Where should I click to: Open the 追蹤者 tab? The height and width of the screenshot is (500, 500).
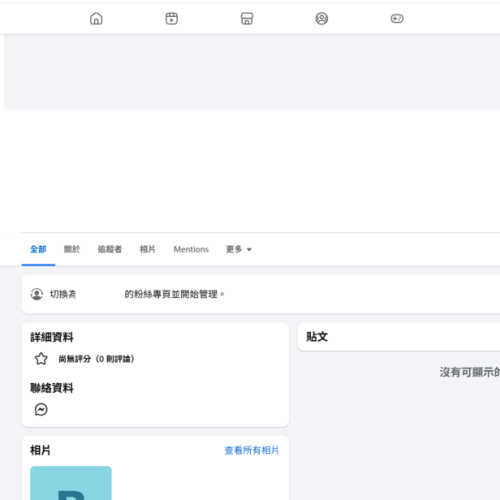click(110, 249)
